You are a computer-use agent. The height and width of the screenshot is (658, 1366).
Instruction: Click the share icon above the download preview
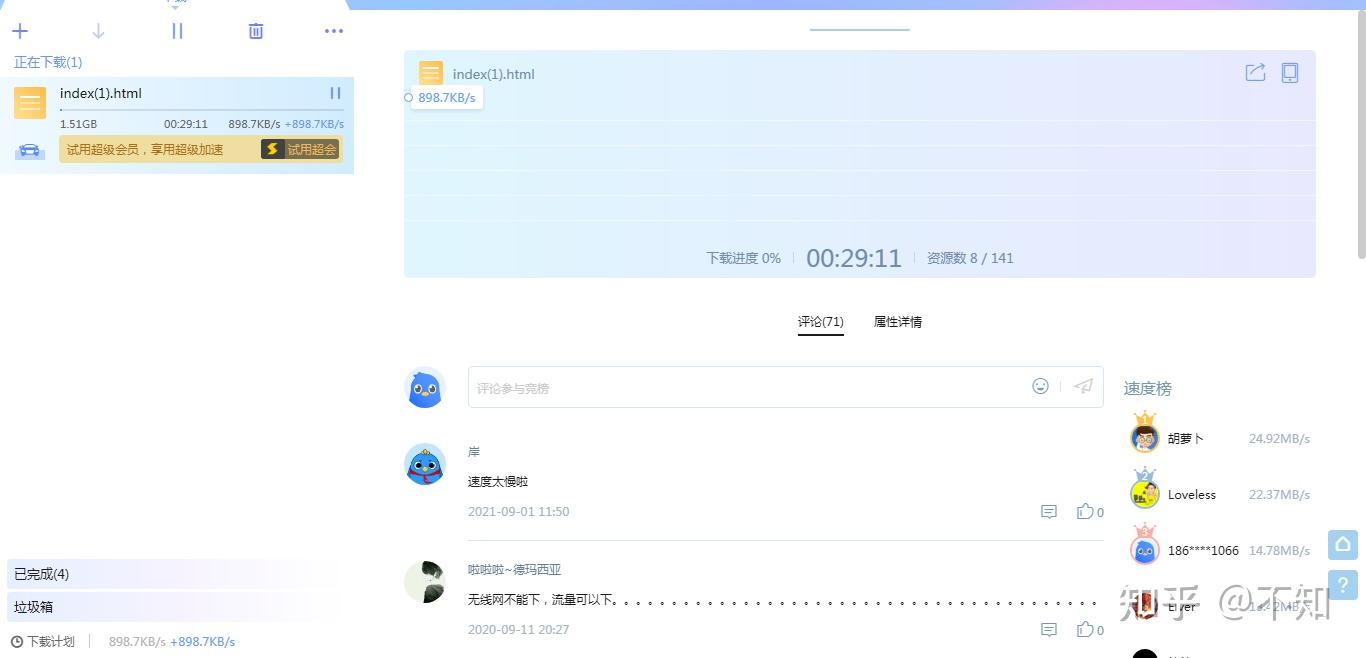click(x=1255, y=72)
